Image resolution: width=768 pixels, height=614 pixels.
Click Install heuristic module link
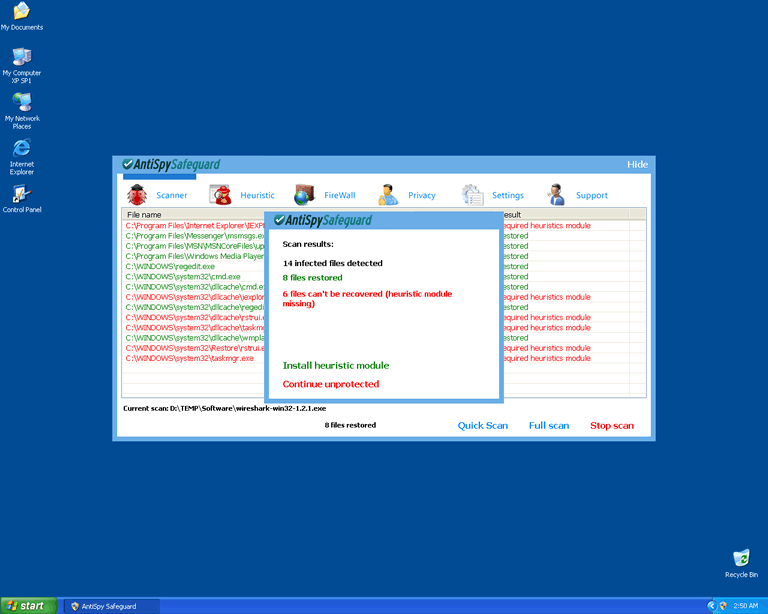pos(336,366)
